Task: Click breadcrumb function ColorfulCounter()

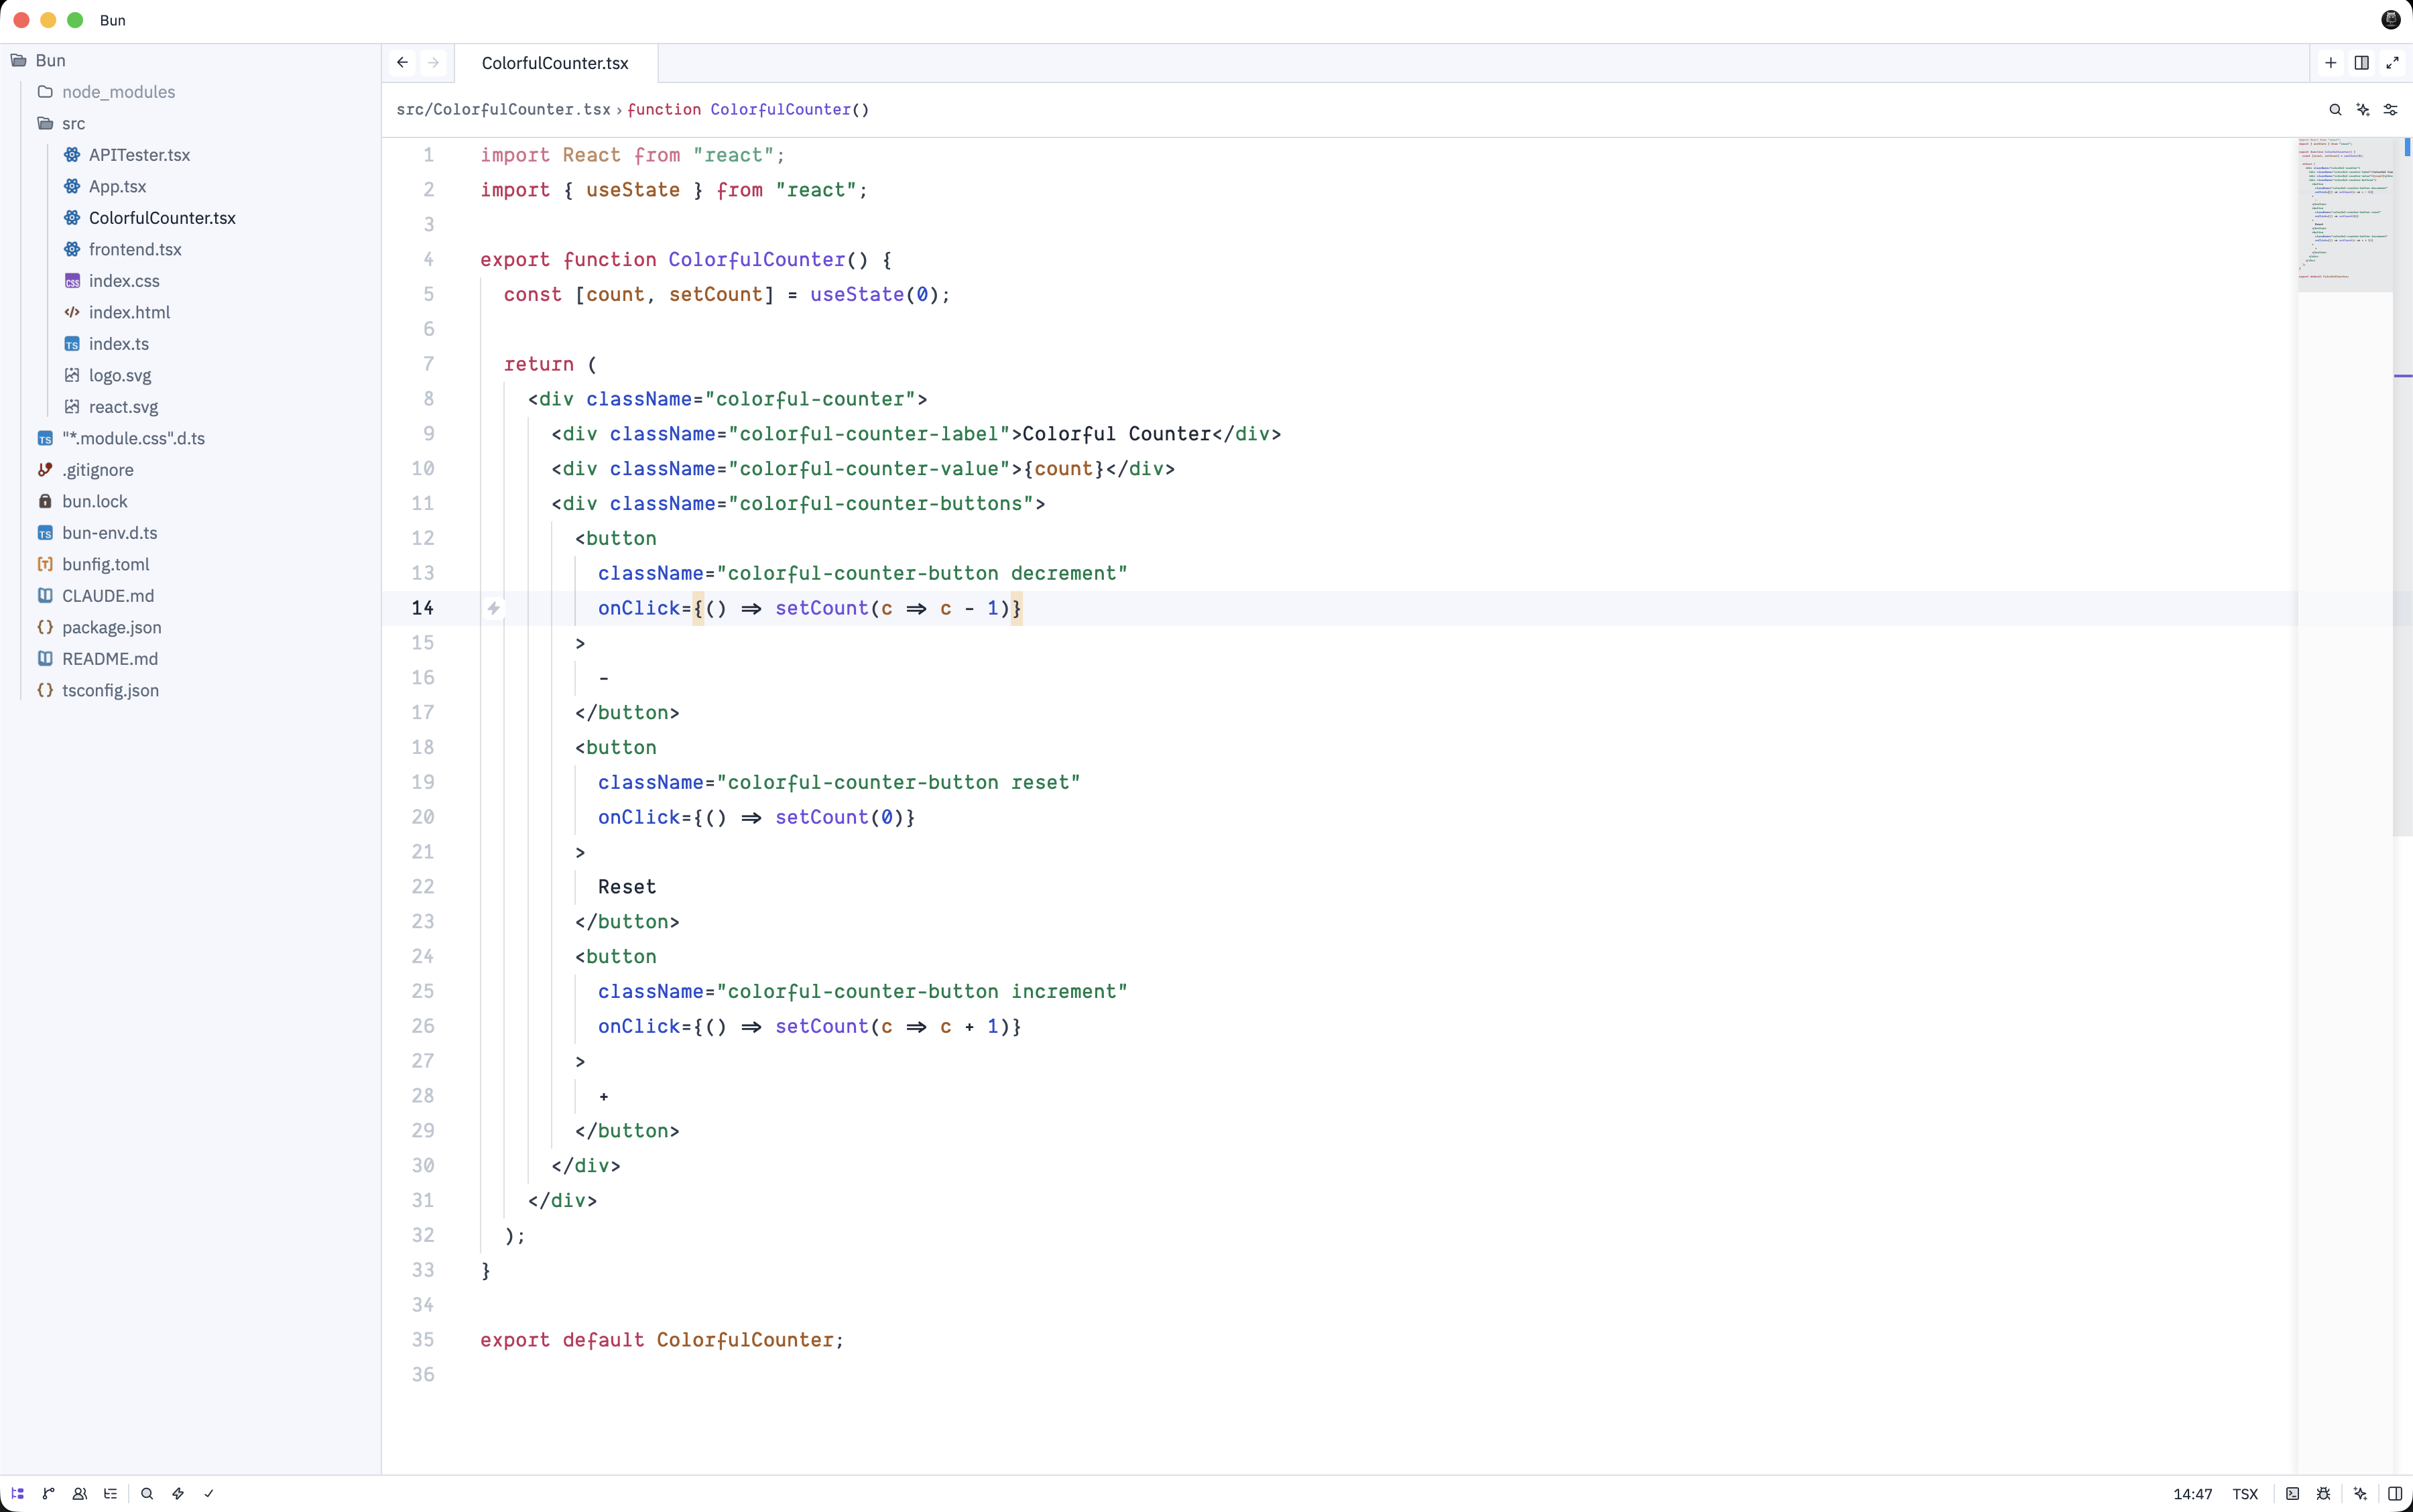Action: [x=748, y=109]
